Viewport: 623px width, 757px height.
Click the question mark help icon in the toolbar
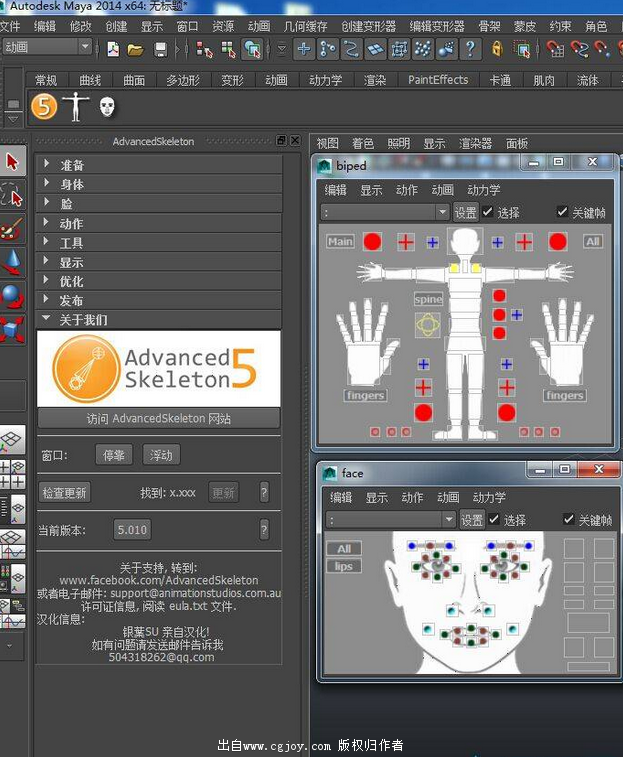click(470, 49)
